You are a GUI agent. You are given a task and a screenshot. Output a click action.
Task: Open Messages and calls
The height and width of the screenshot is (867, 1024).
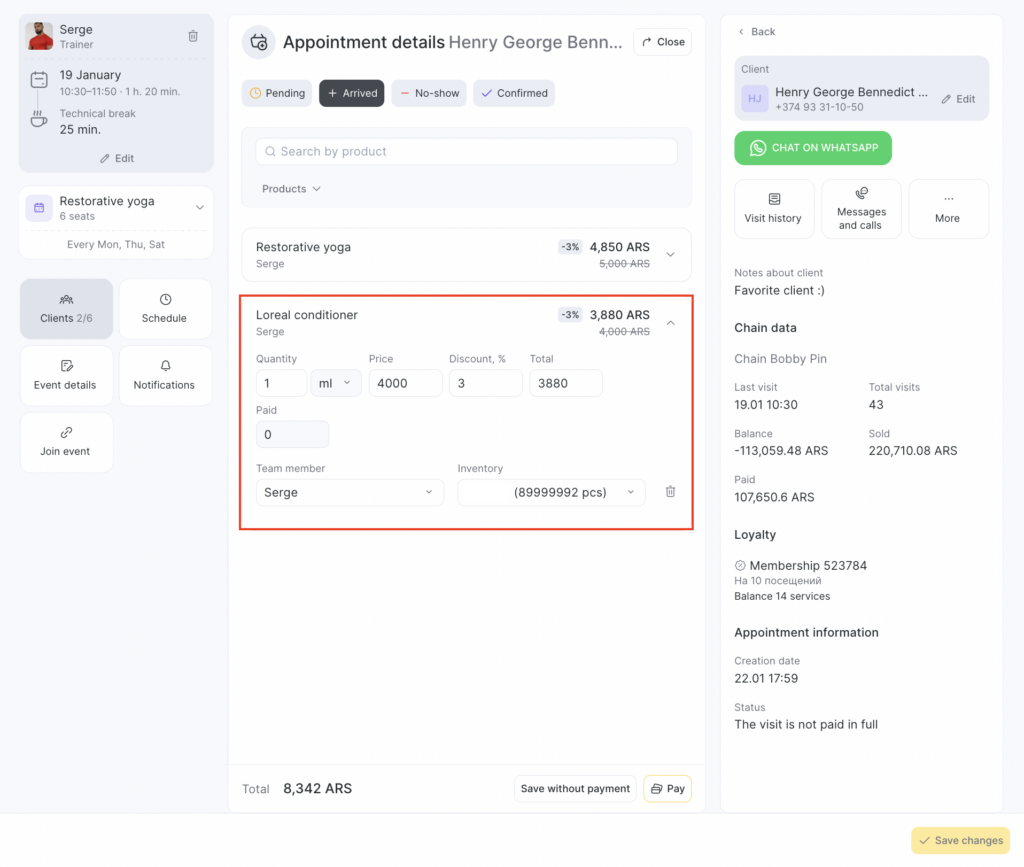[x=861, y=209]
